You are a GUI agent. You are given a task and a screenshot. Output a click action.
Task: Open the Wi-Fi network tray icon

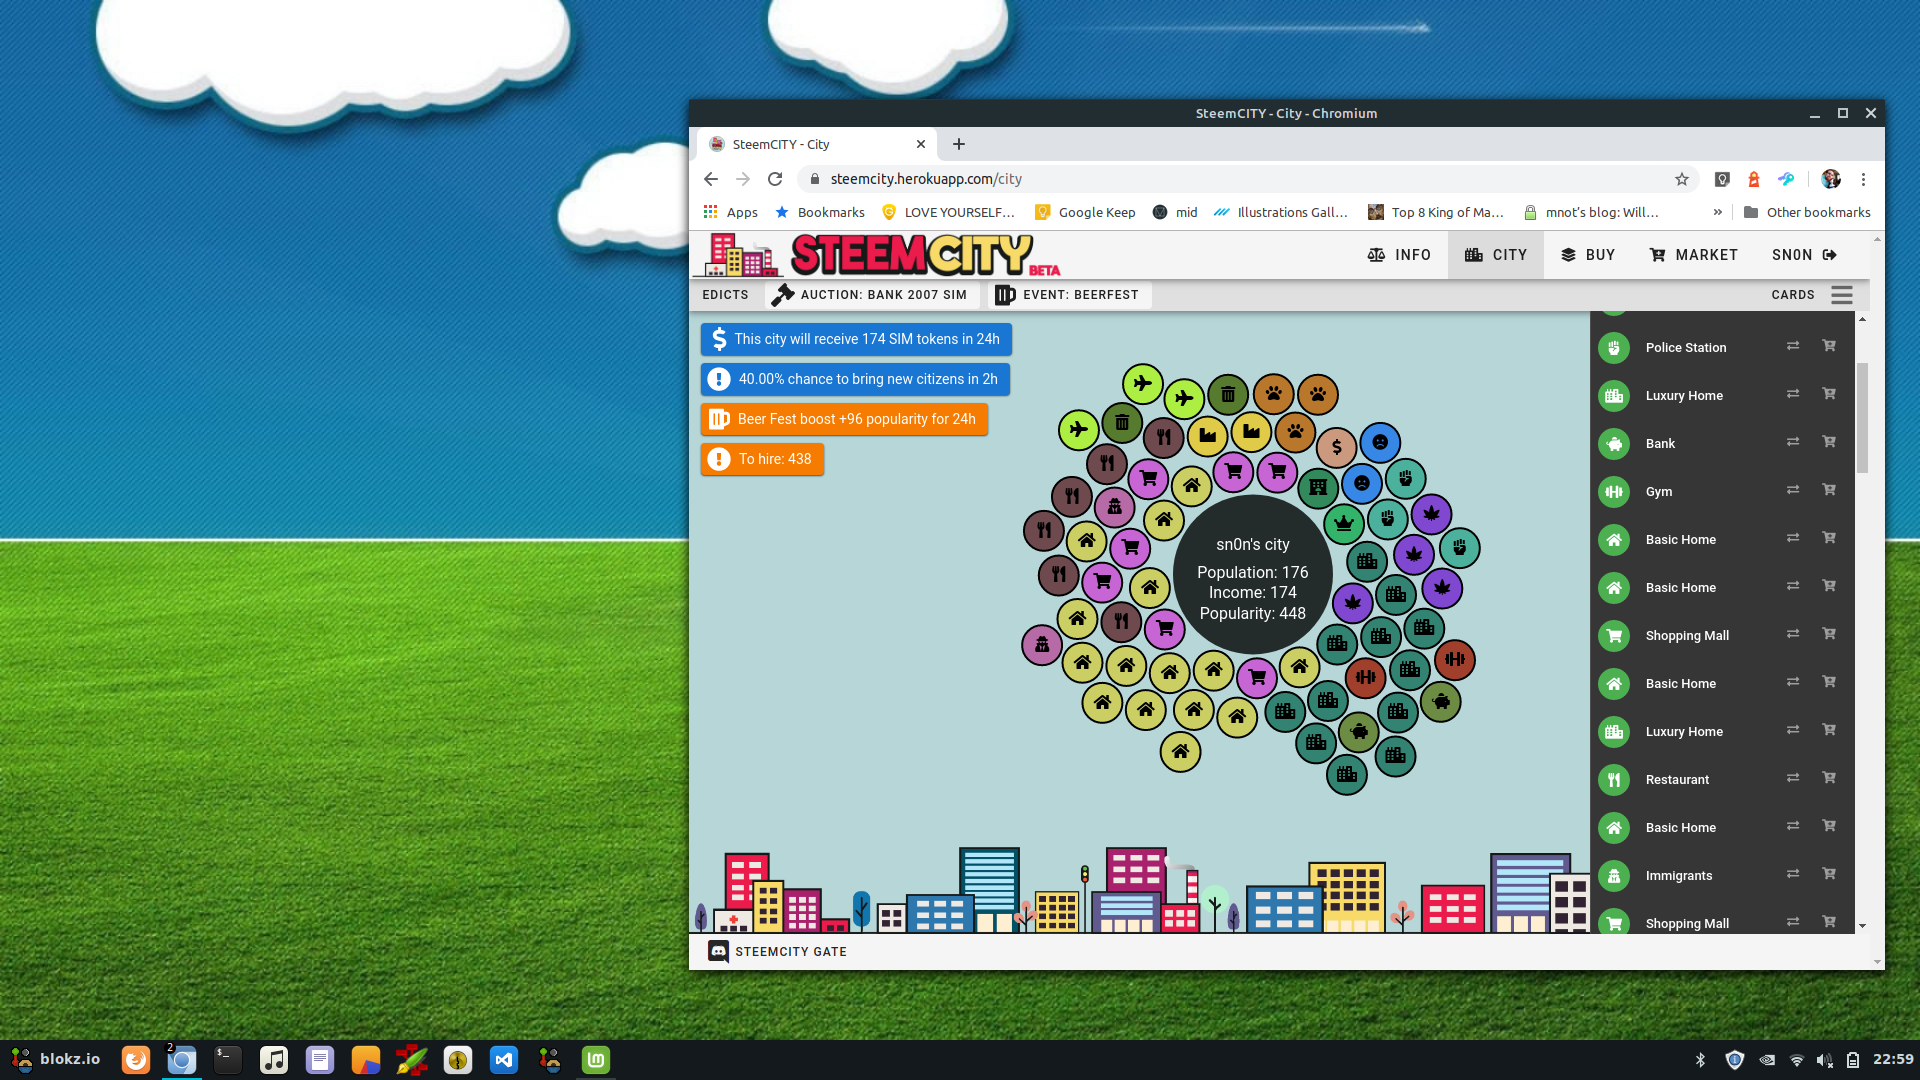pyautogui.click(x=1796, y=1060)
